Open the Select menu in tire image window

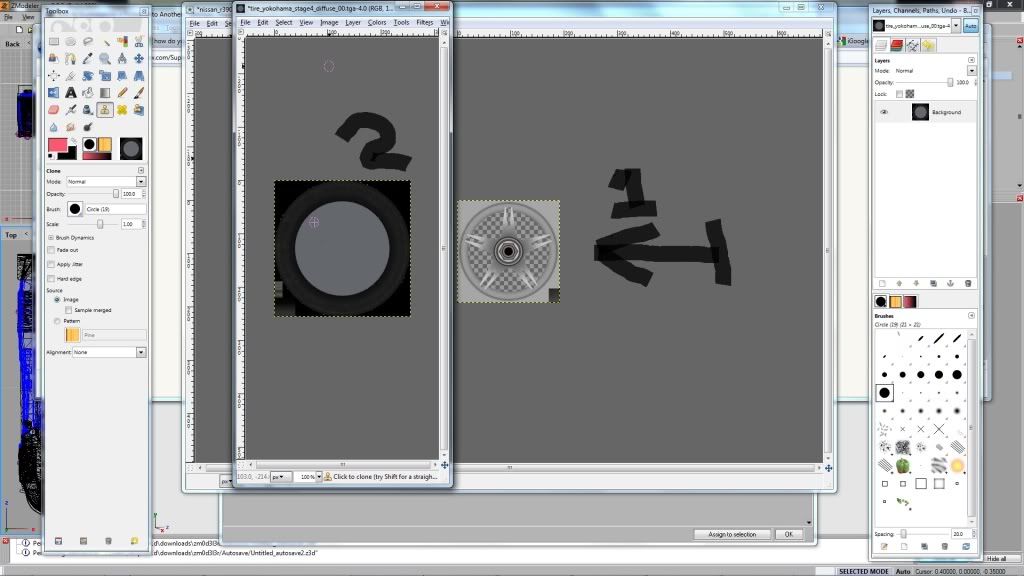coord(283,22)
